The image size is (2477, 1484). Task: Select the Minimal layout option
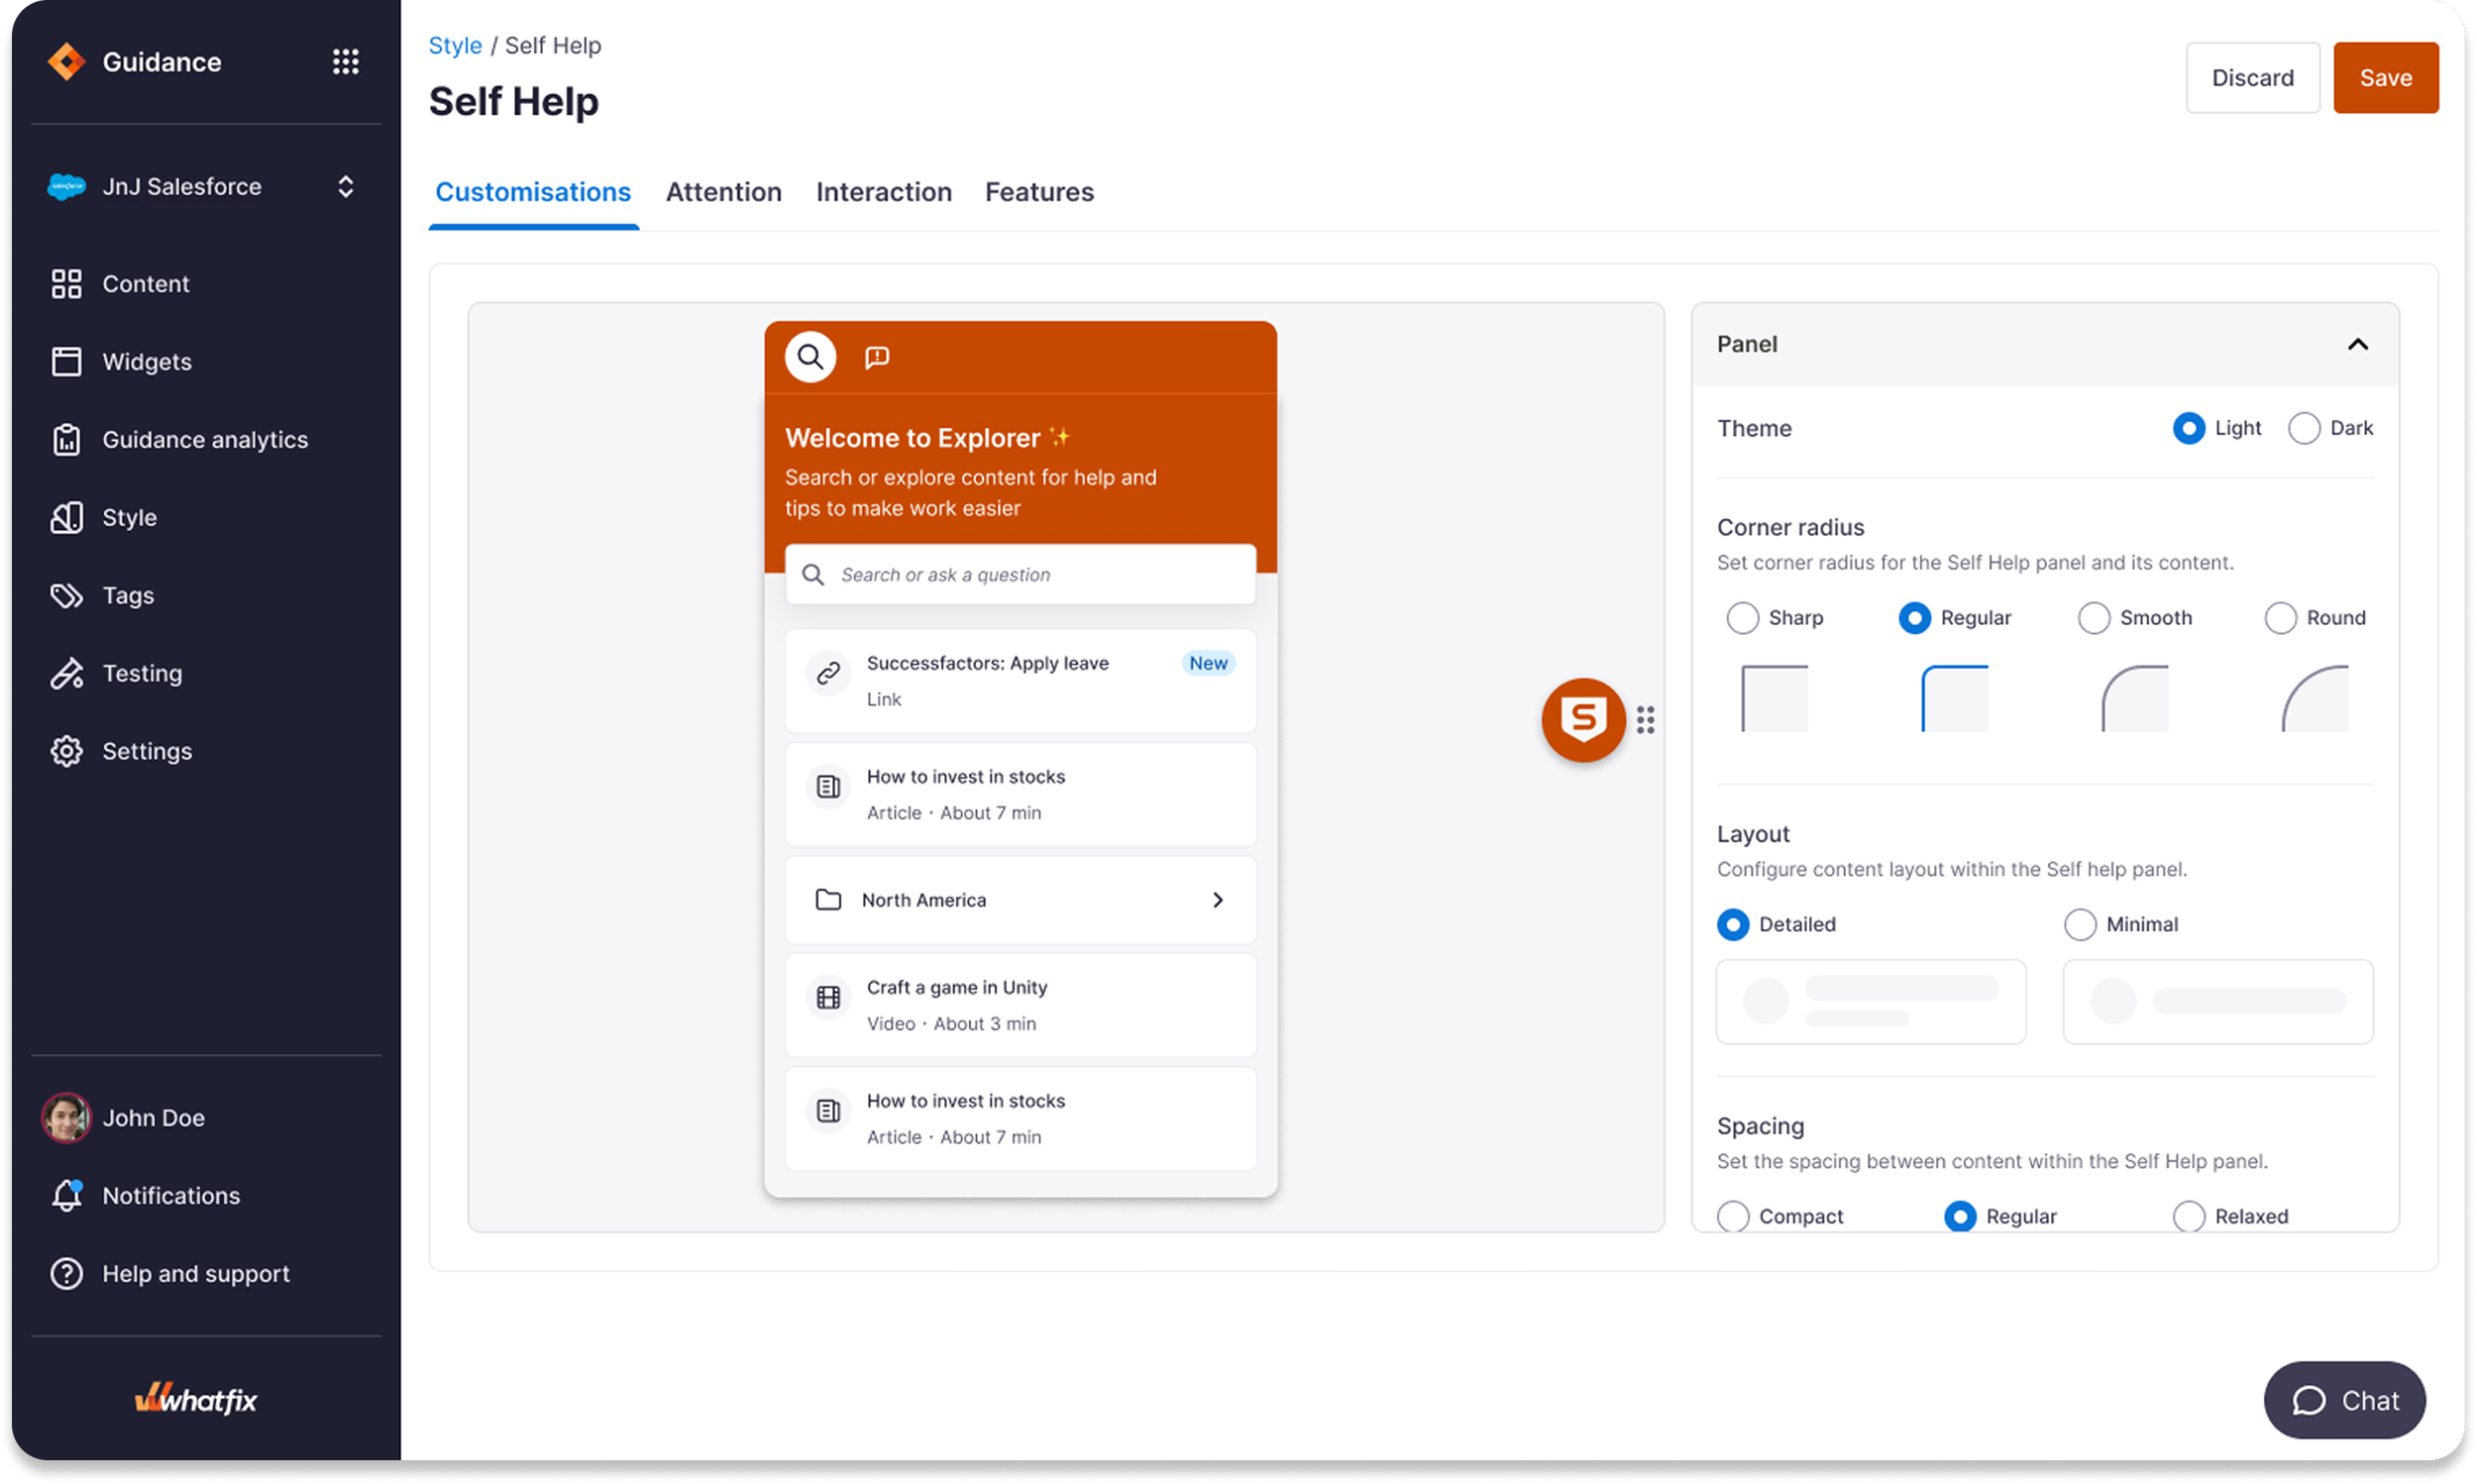2080,925
